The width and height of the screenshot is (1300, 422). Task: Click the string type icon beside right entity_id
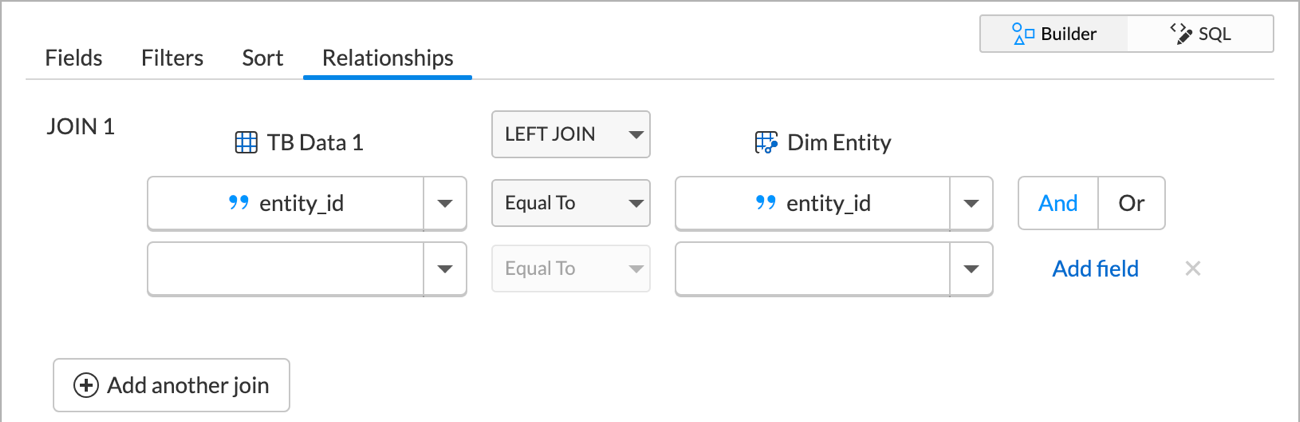765,203
